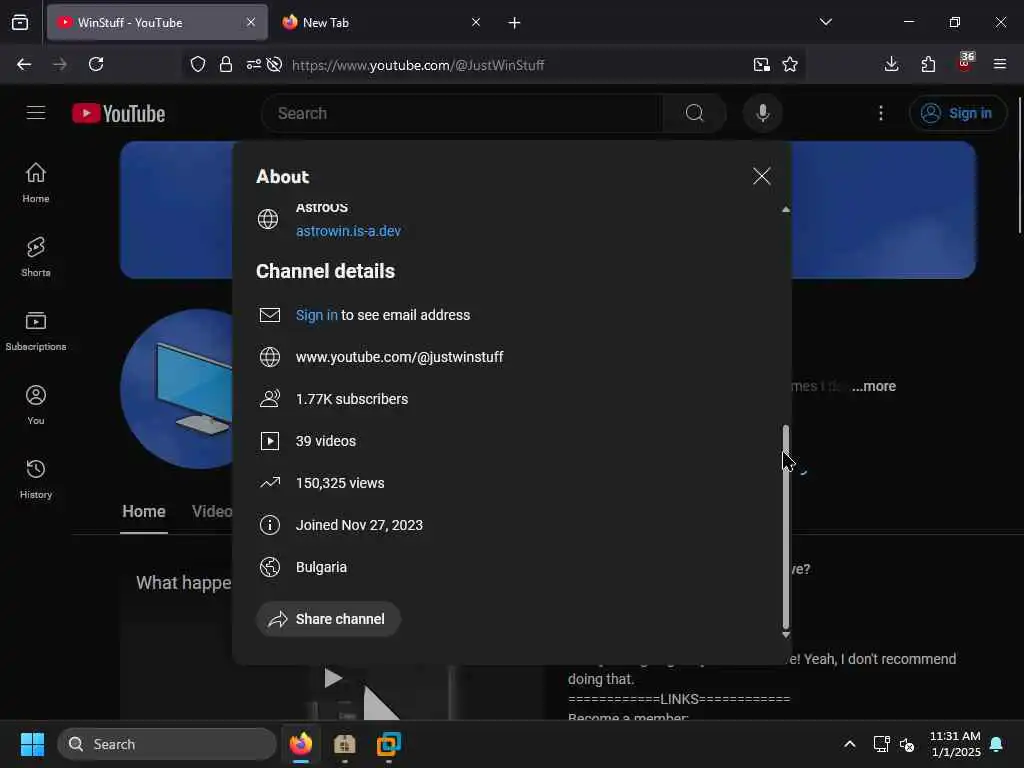Image resolution: width=1024 pixels, height=768 pixels.
Task: Click the channel avatar image
Action: pyautogui.click(x=177, y=389)
